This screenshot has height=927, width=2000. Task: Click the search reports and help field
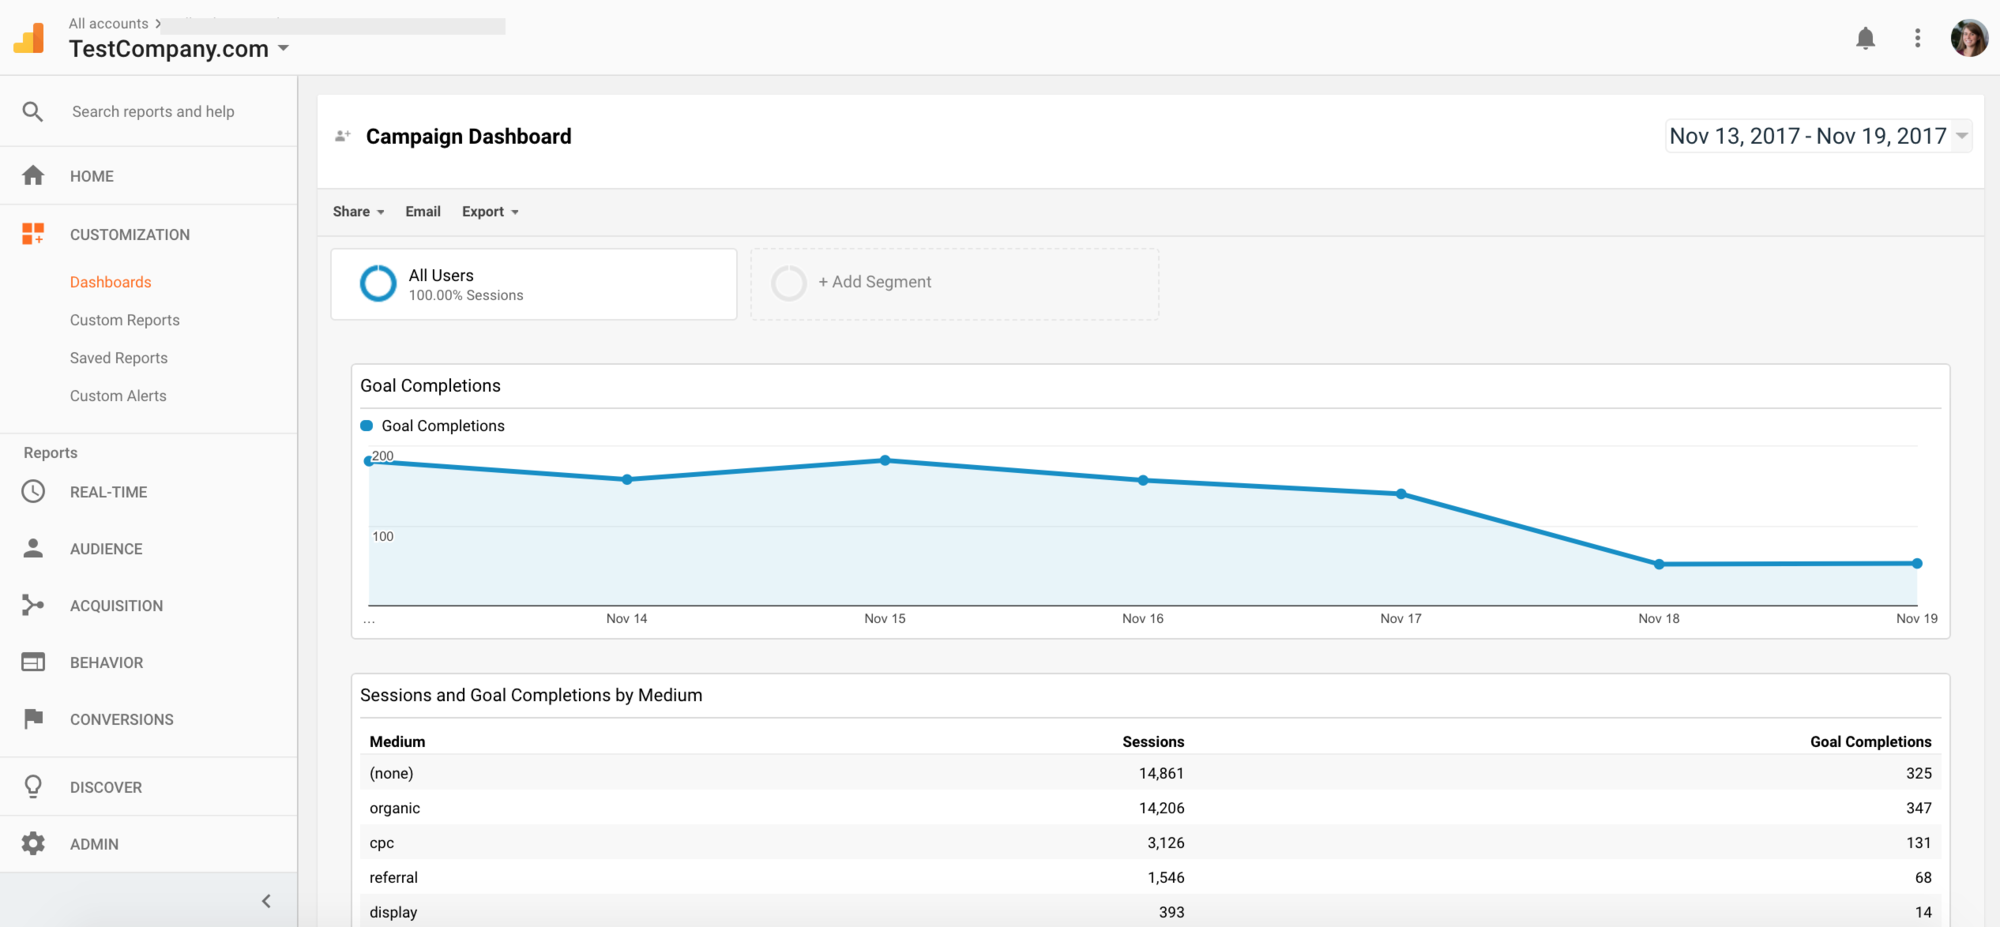point(153,112)
